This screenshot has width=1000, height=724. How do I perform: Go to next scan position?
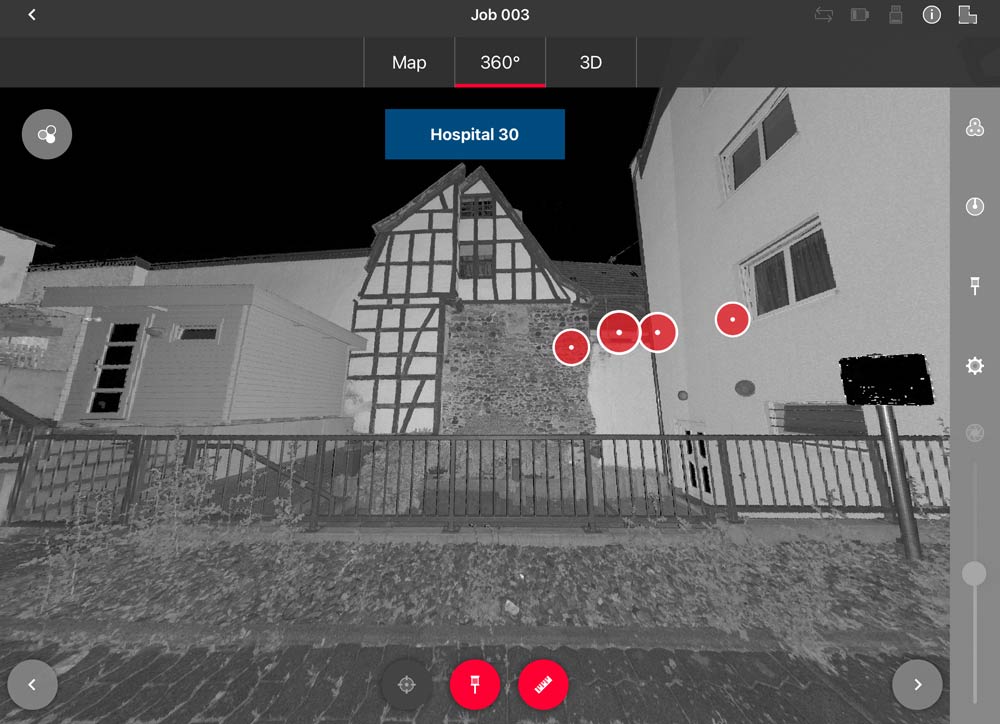coord(917,684)
